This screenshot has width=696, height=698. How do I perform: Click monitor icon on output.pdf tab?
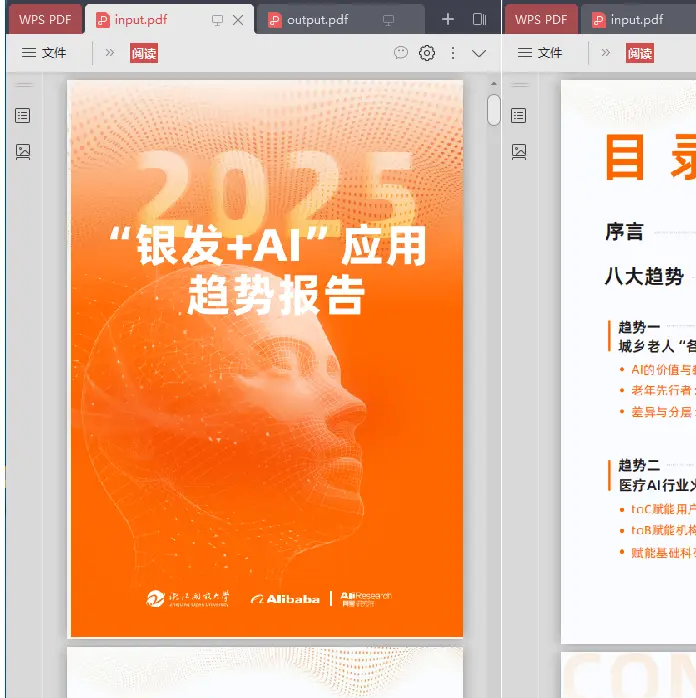388,20
